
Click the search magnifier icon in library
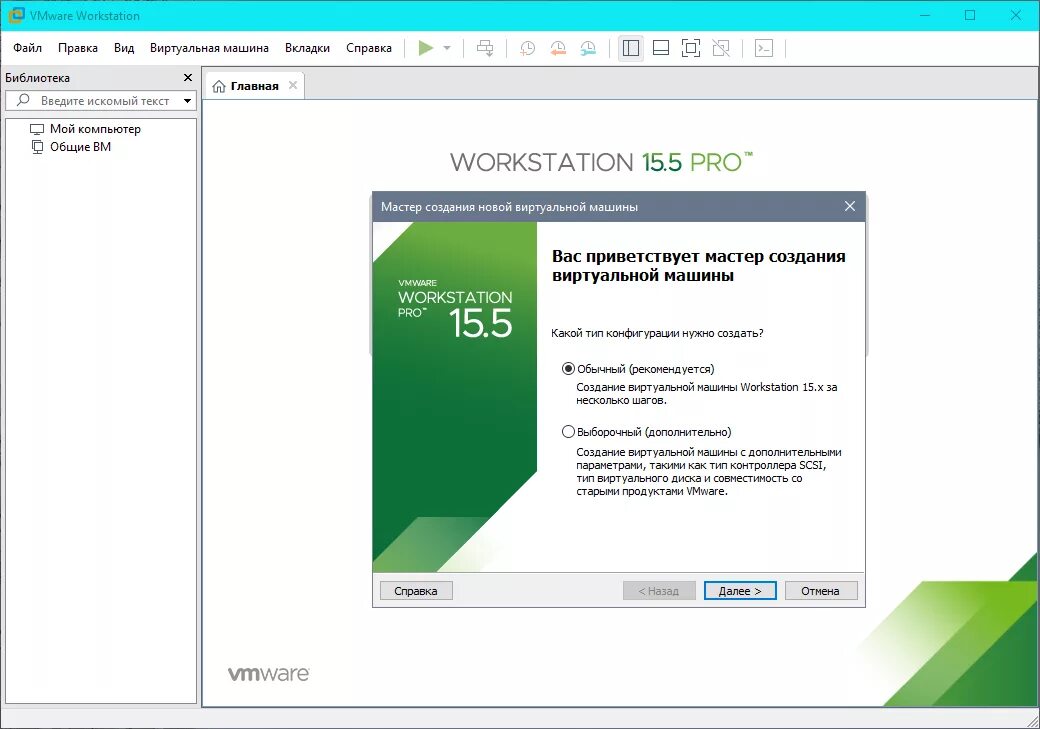23,100
